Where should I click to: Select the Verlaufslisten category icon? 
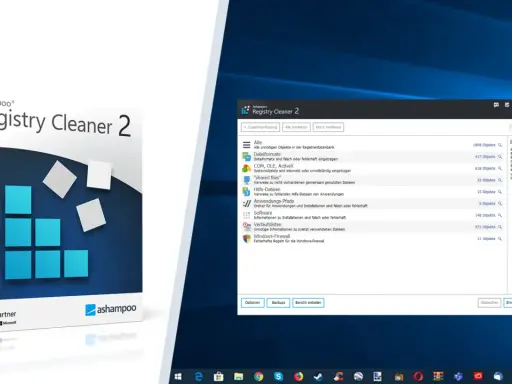coord(247,227)
